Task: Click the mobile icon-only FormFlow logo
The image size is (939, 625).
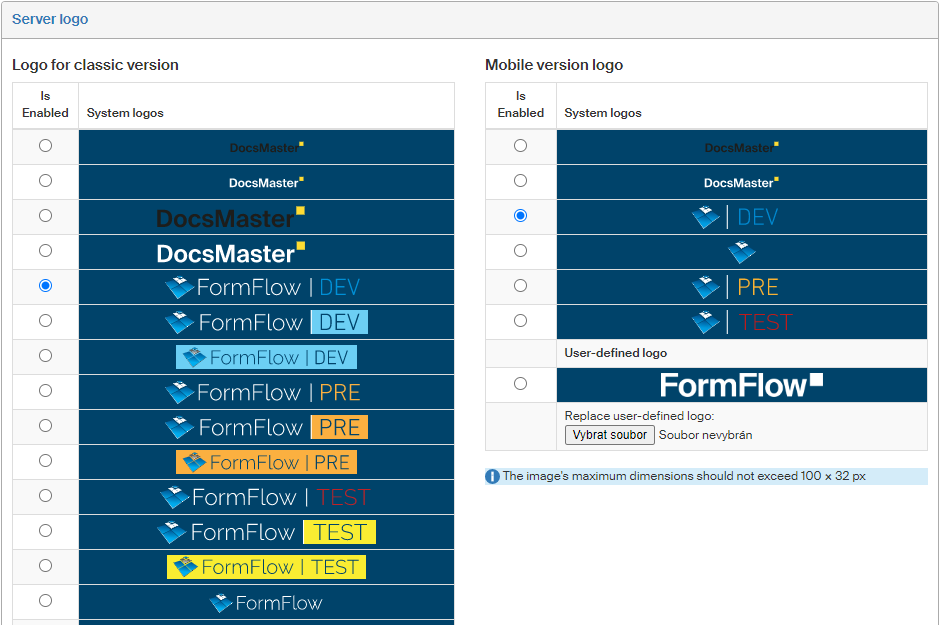Action: click(741, 252)
